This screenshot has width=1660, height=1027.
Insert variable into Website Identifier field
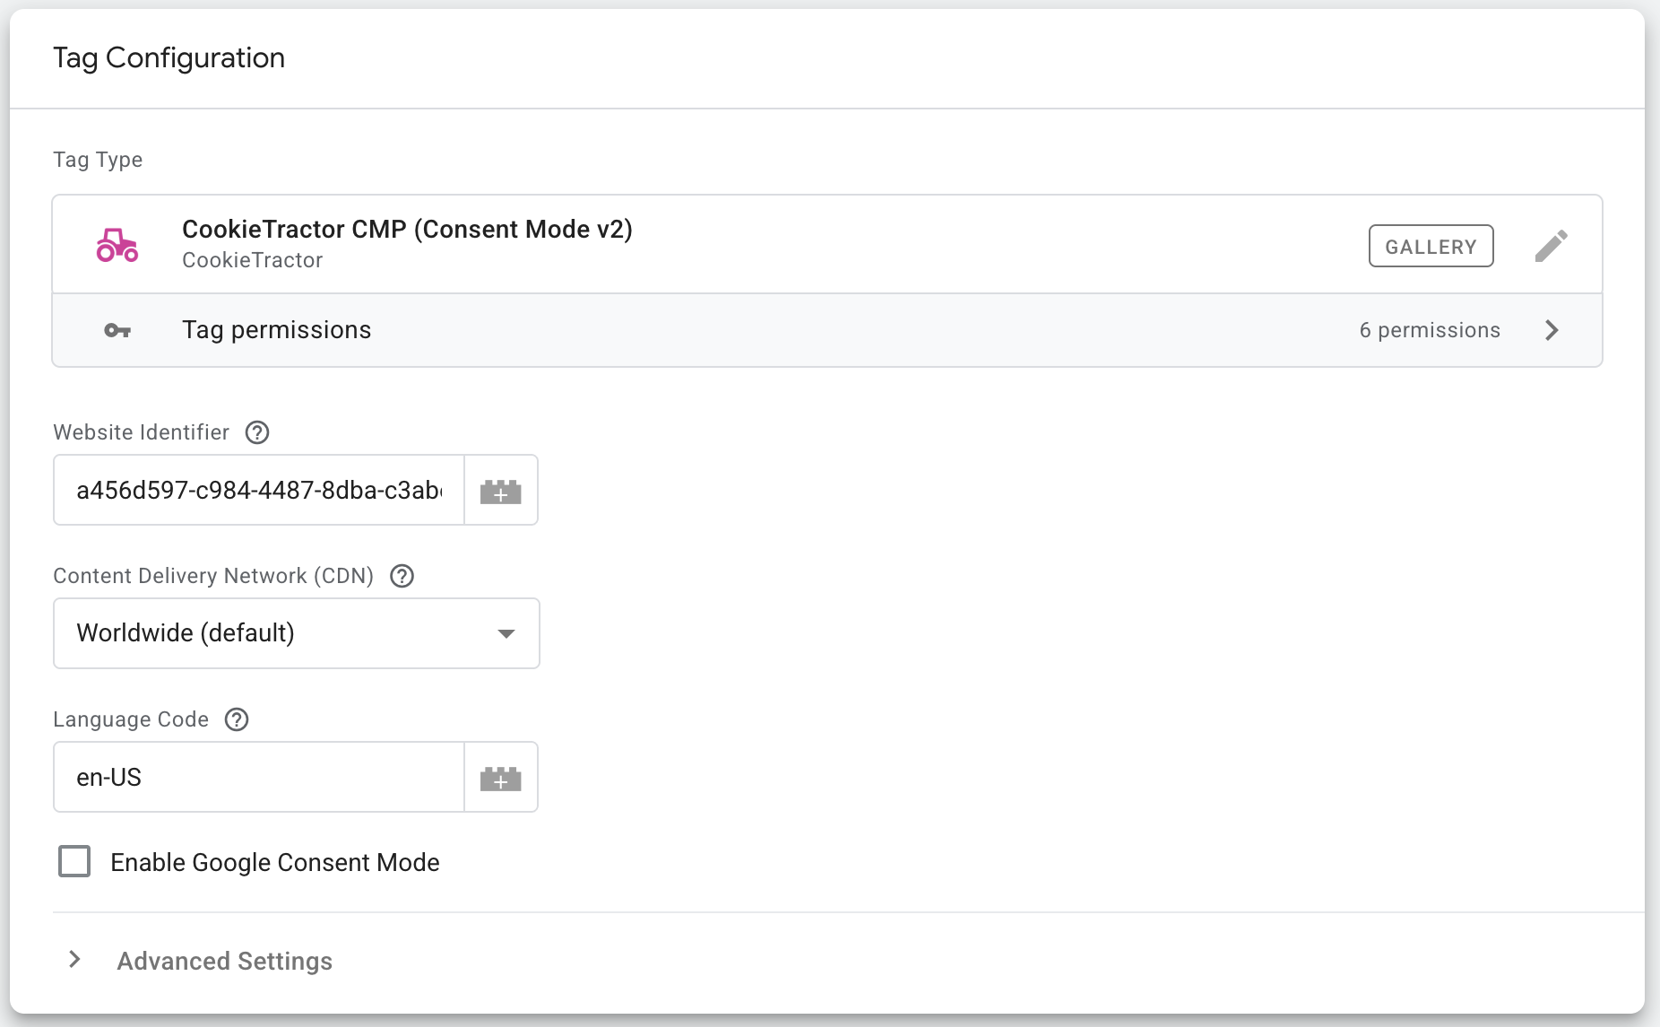(x=501, y=491)
